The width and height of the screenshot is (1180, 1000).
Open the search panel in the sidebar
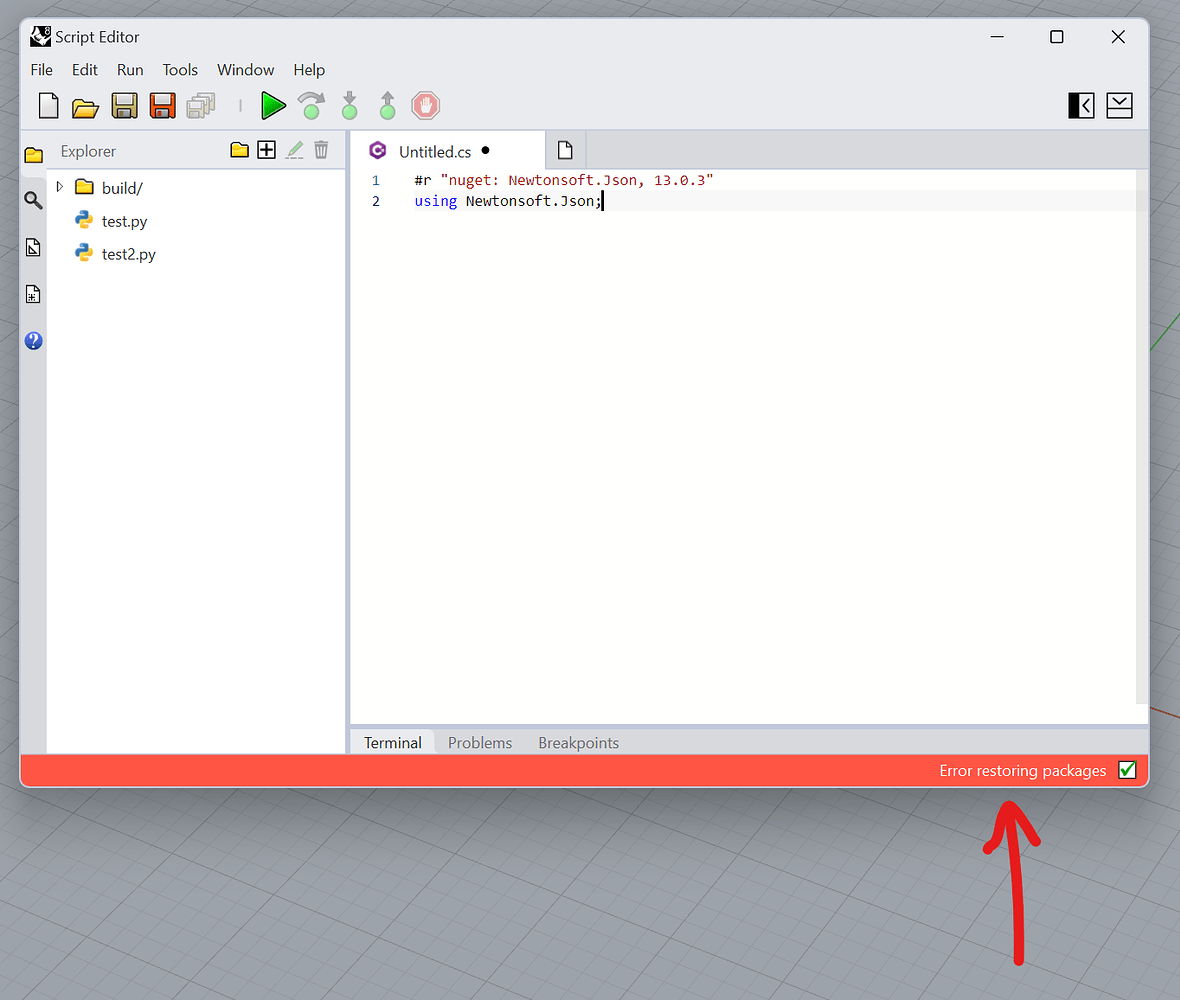[x=33, y=200]
